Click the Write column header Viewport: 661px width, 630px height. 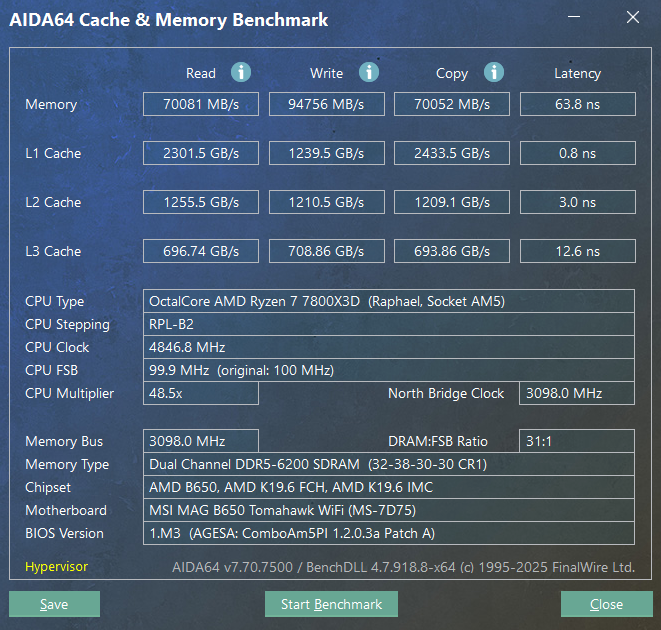(x=326, y=73)
